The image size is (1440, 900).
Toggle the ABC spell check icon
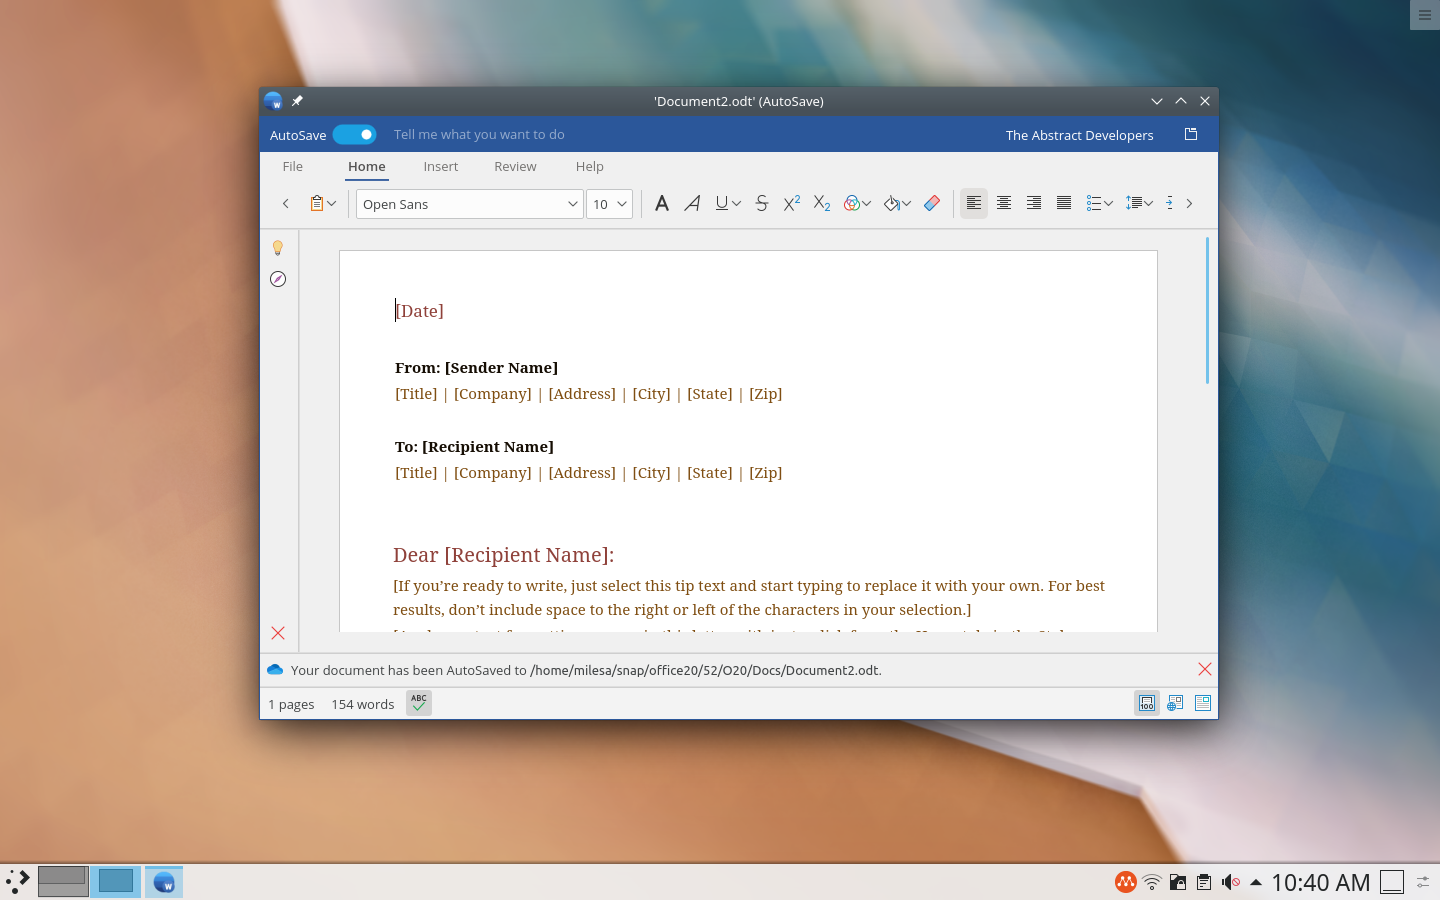point(419,703)
